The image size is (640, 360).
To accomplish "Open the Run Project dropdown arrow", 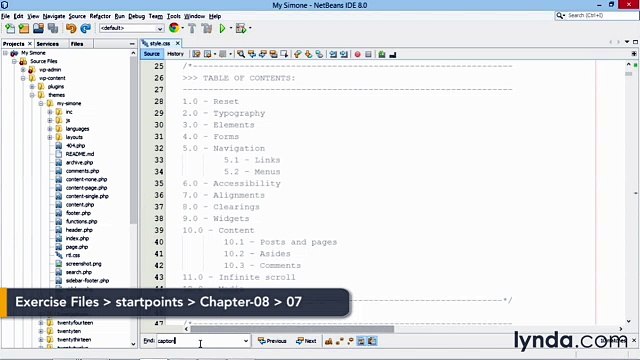I will 231,28.
